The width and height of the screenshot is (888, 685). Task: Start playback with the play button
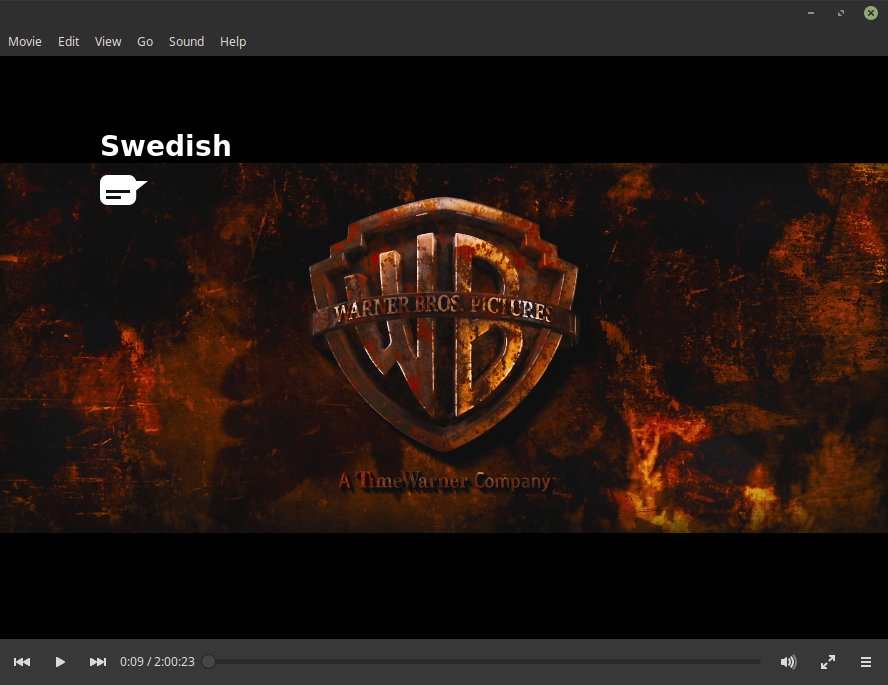click(60, 662)
